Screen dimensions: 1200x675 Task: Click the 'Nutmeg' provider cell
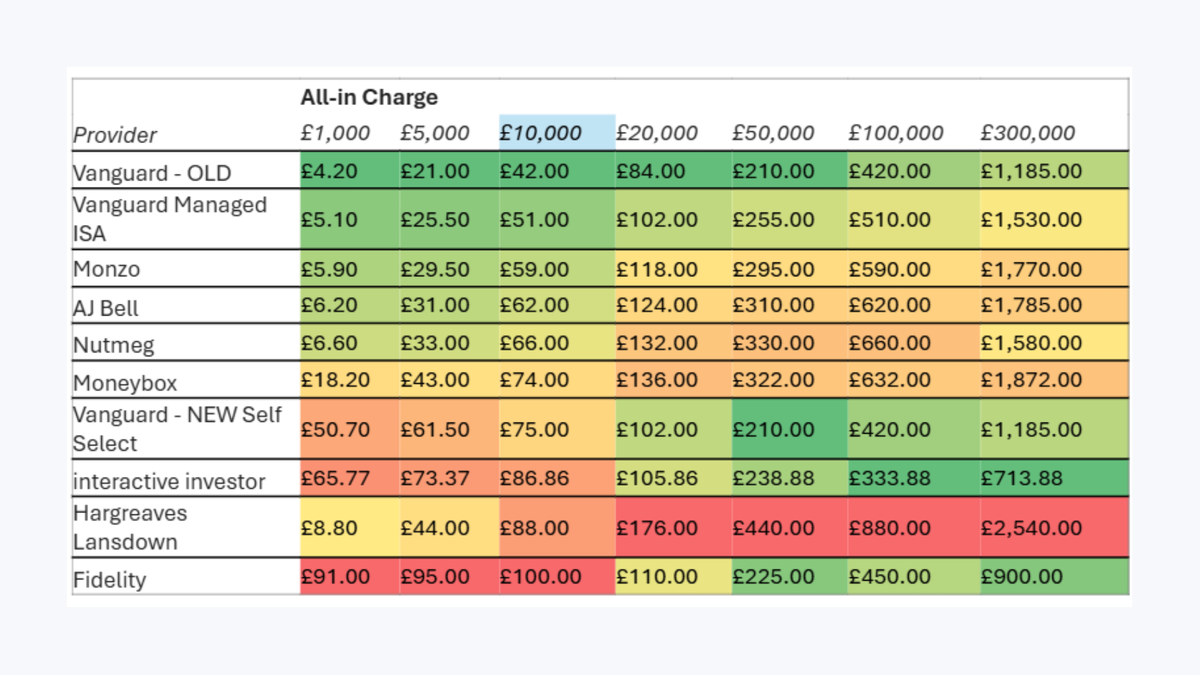(185, 343)
